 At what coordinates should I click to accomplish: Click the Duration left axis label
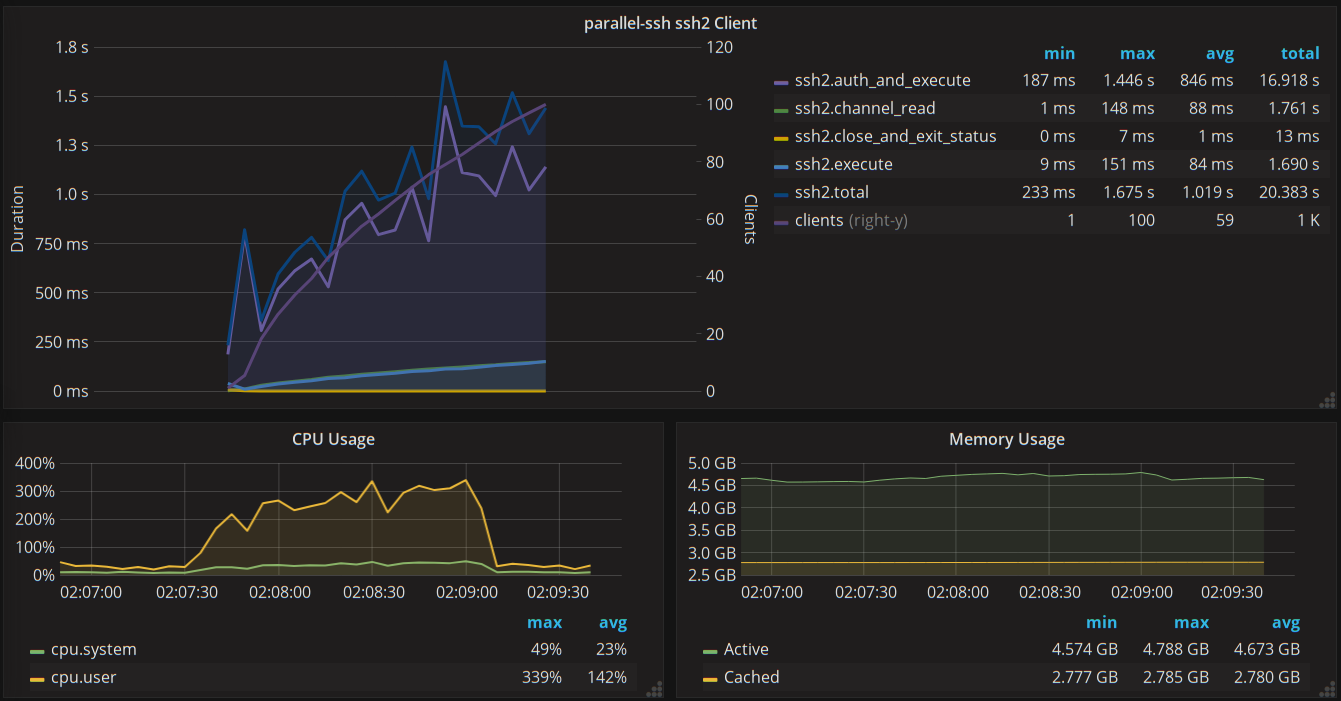[17, 219]
